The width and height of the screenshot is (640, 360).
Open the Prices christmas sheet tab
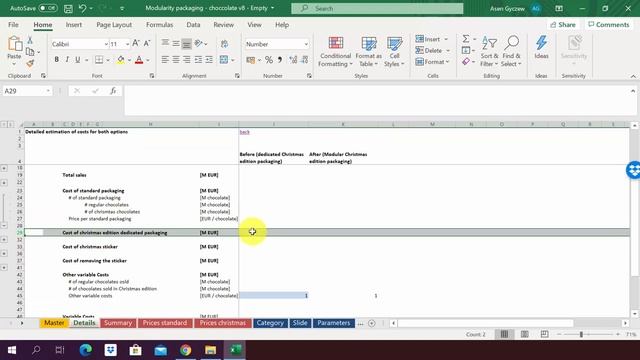click(x=223, y=323)
